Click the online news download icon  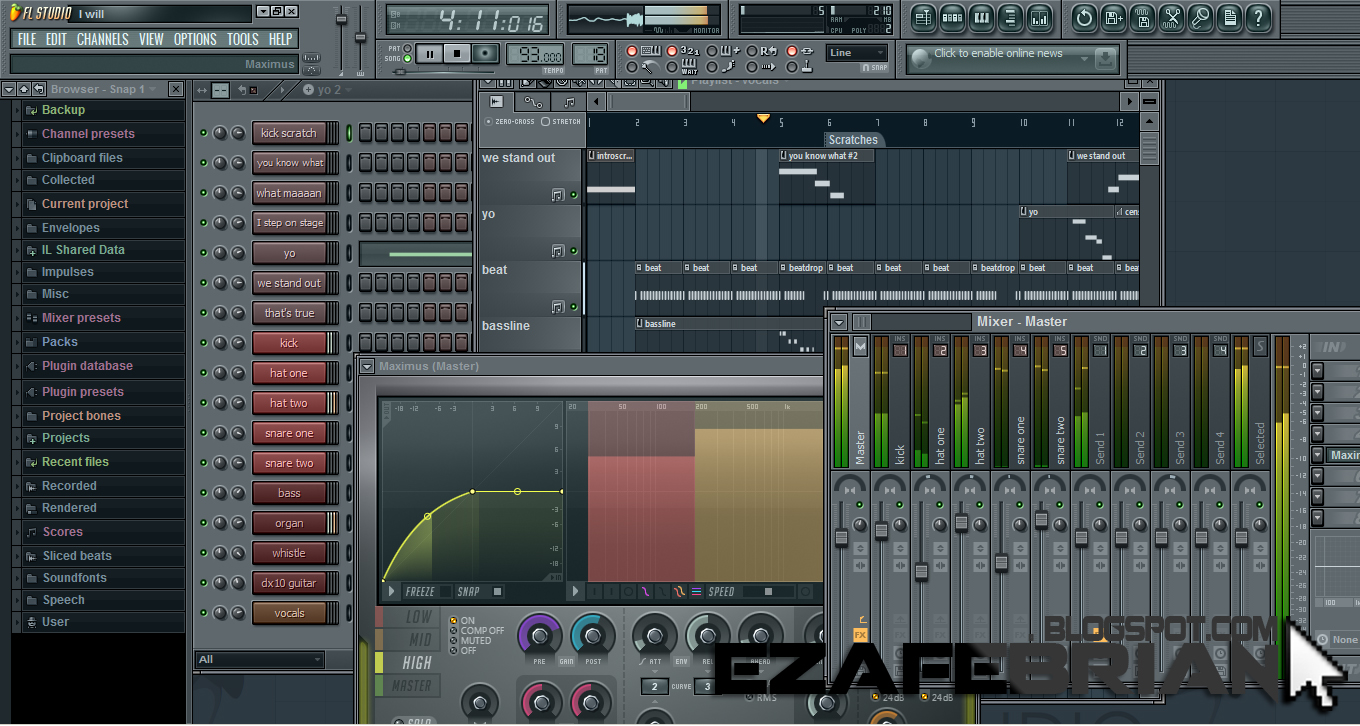pyautogui.click(x=1105, y=59)
